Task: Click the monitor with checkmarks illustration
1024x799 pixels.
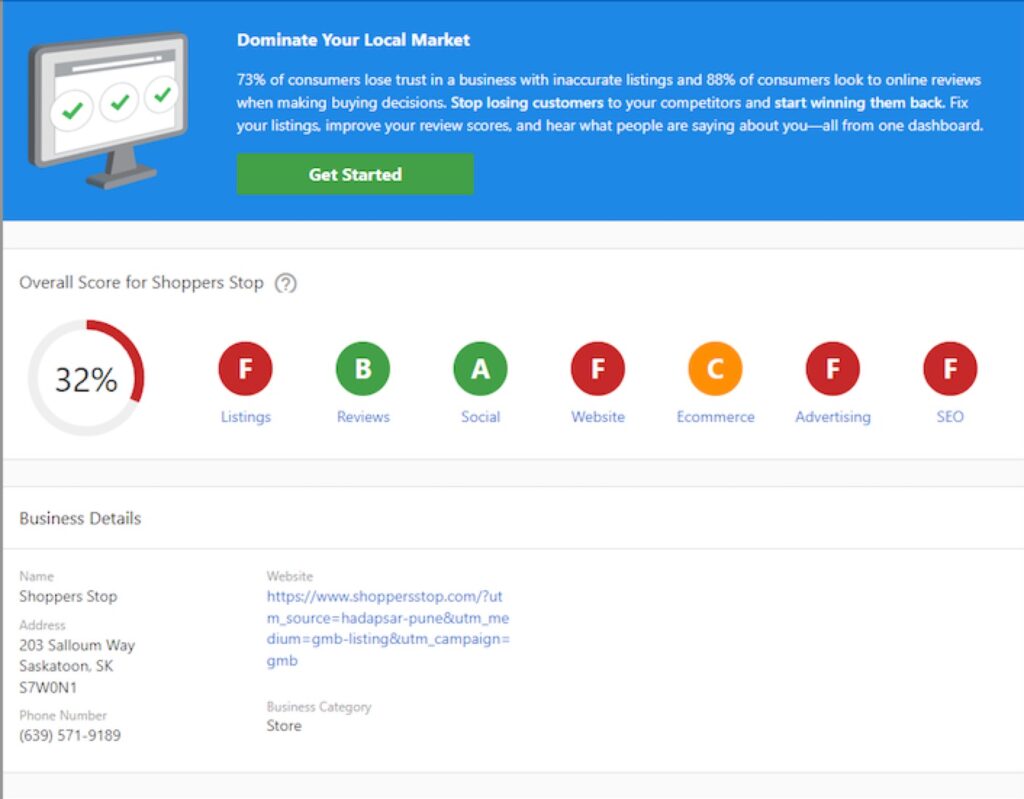Action: coord(108,110)
